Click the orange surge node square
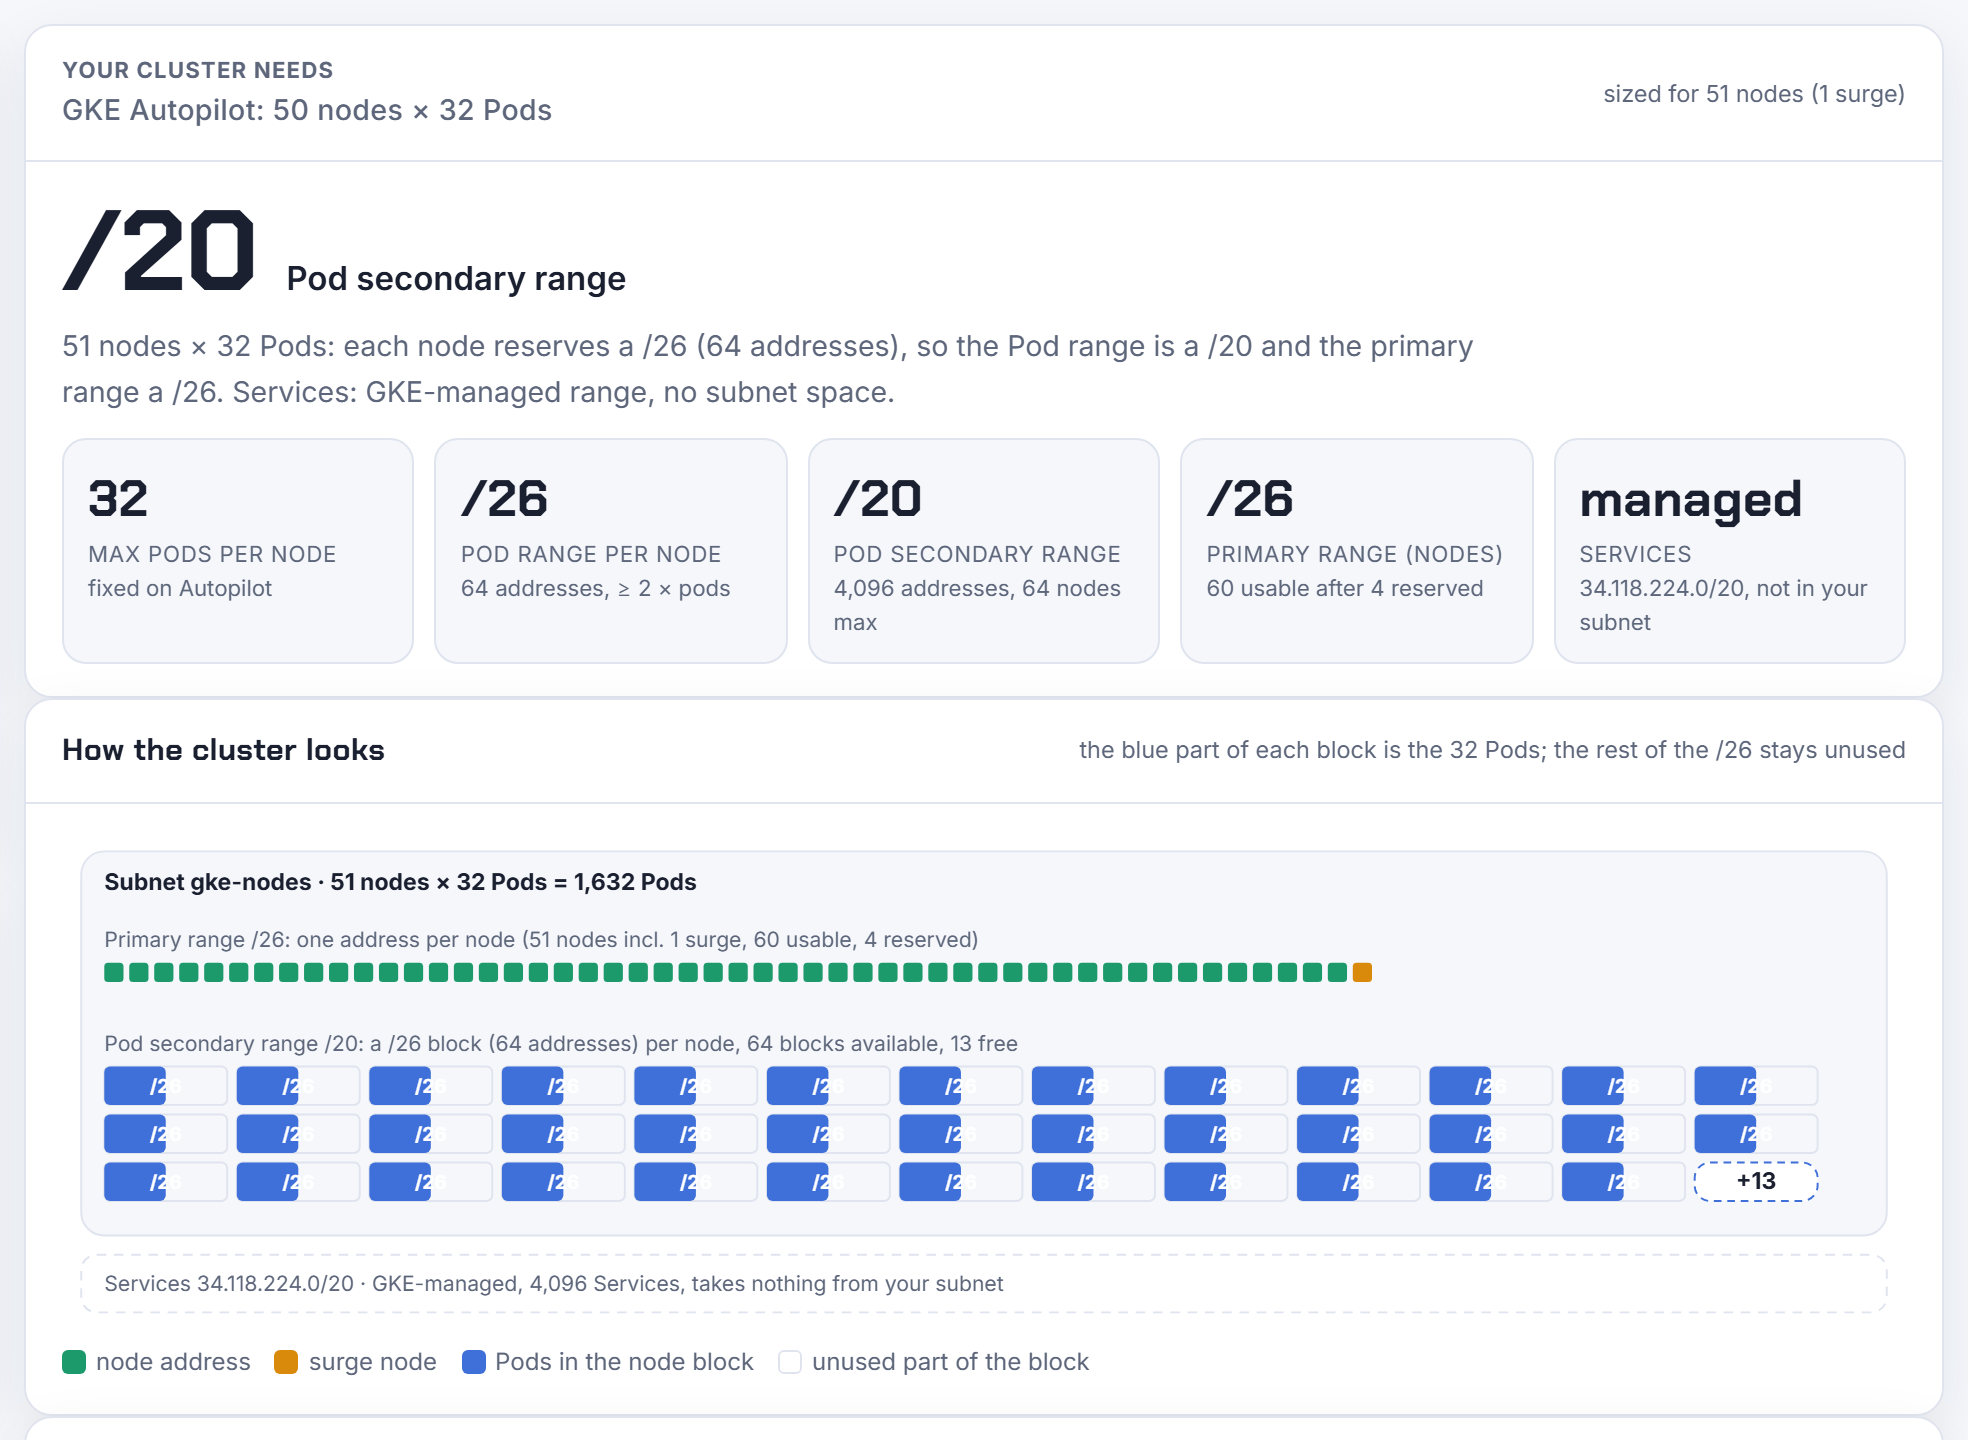Viewport: 1968px width, 1440px height. [x=1362, y=972]
